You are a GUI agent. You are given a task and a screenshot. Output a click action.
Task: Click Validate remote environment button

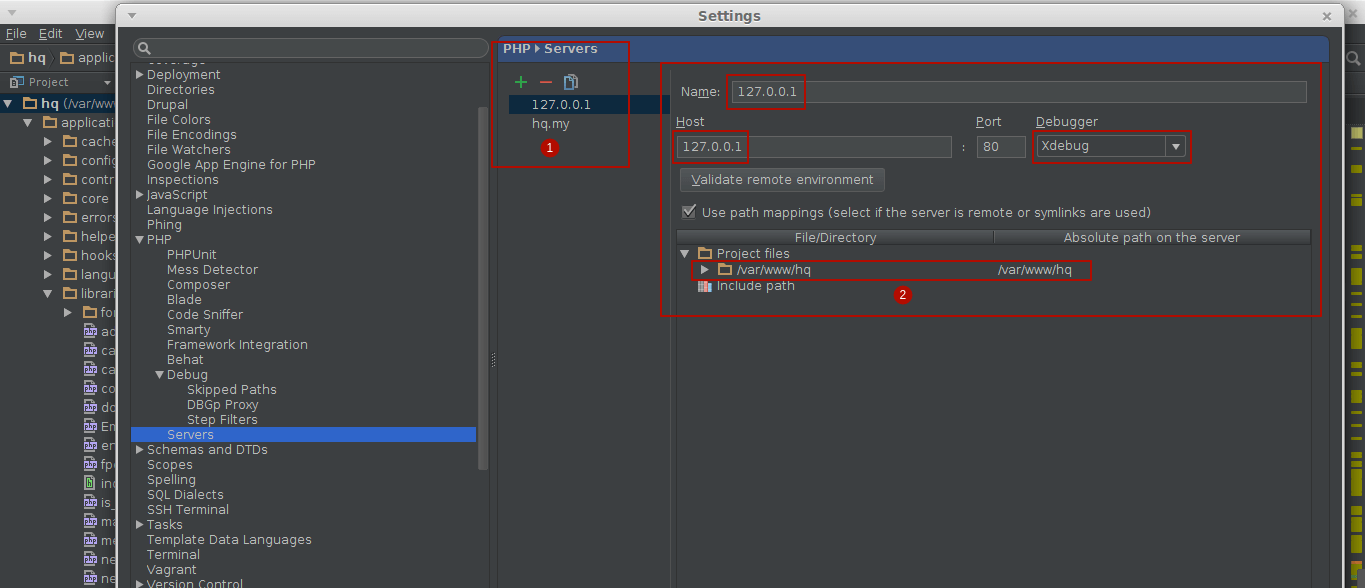click(782, 180)
